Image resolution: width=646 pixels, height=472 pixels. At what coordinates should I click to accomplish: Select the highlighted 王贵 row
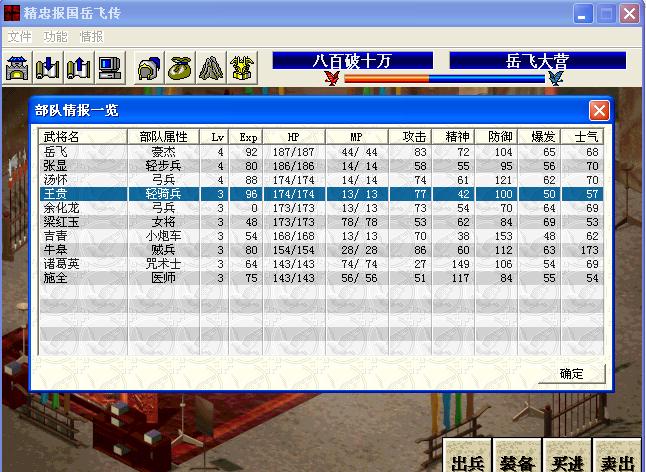point(321,194)
